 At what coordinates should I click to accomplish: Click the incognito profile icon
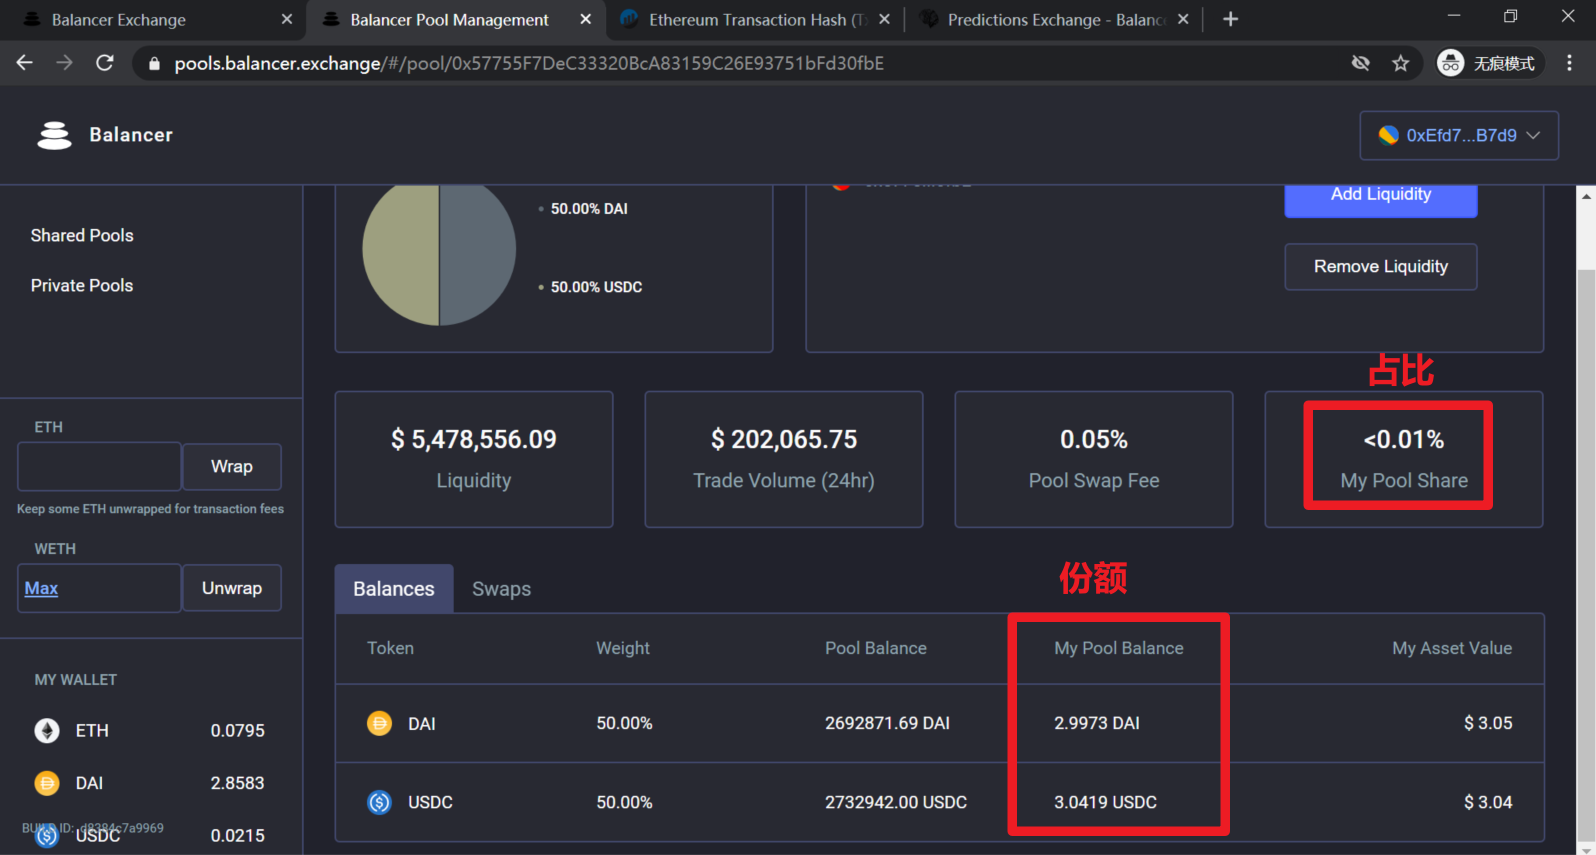click(x=1450, y=63)
